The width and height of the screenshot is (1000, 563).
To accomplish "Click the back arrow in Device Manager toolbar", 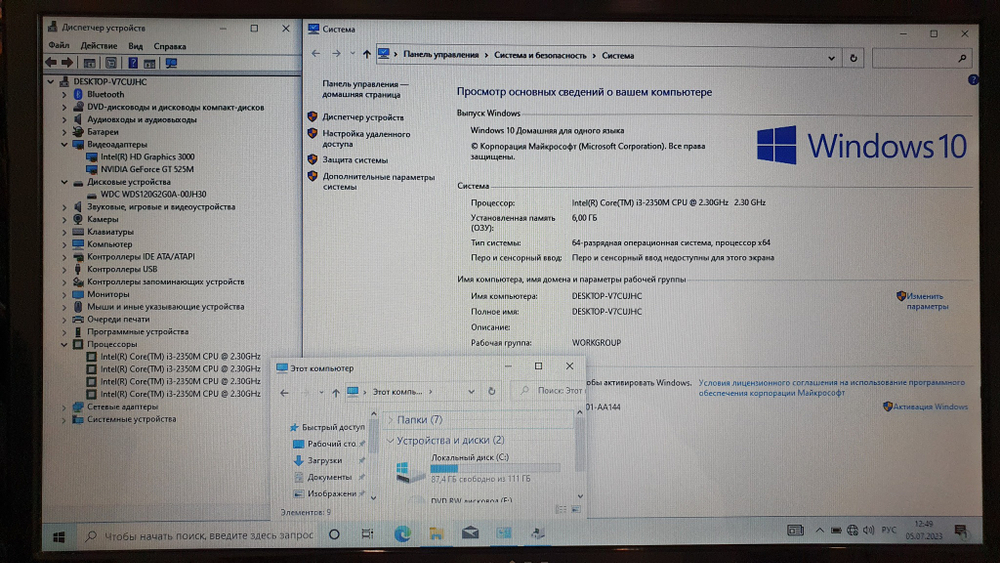I will [51, 62].
